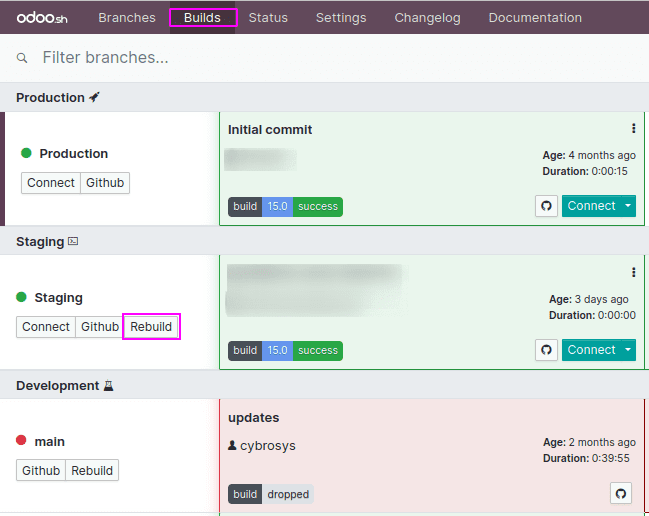Click Rebuild for the main branch
649x516 pixels.
point(92,470)
